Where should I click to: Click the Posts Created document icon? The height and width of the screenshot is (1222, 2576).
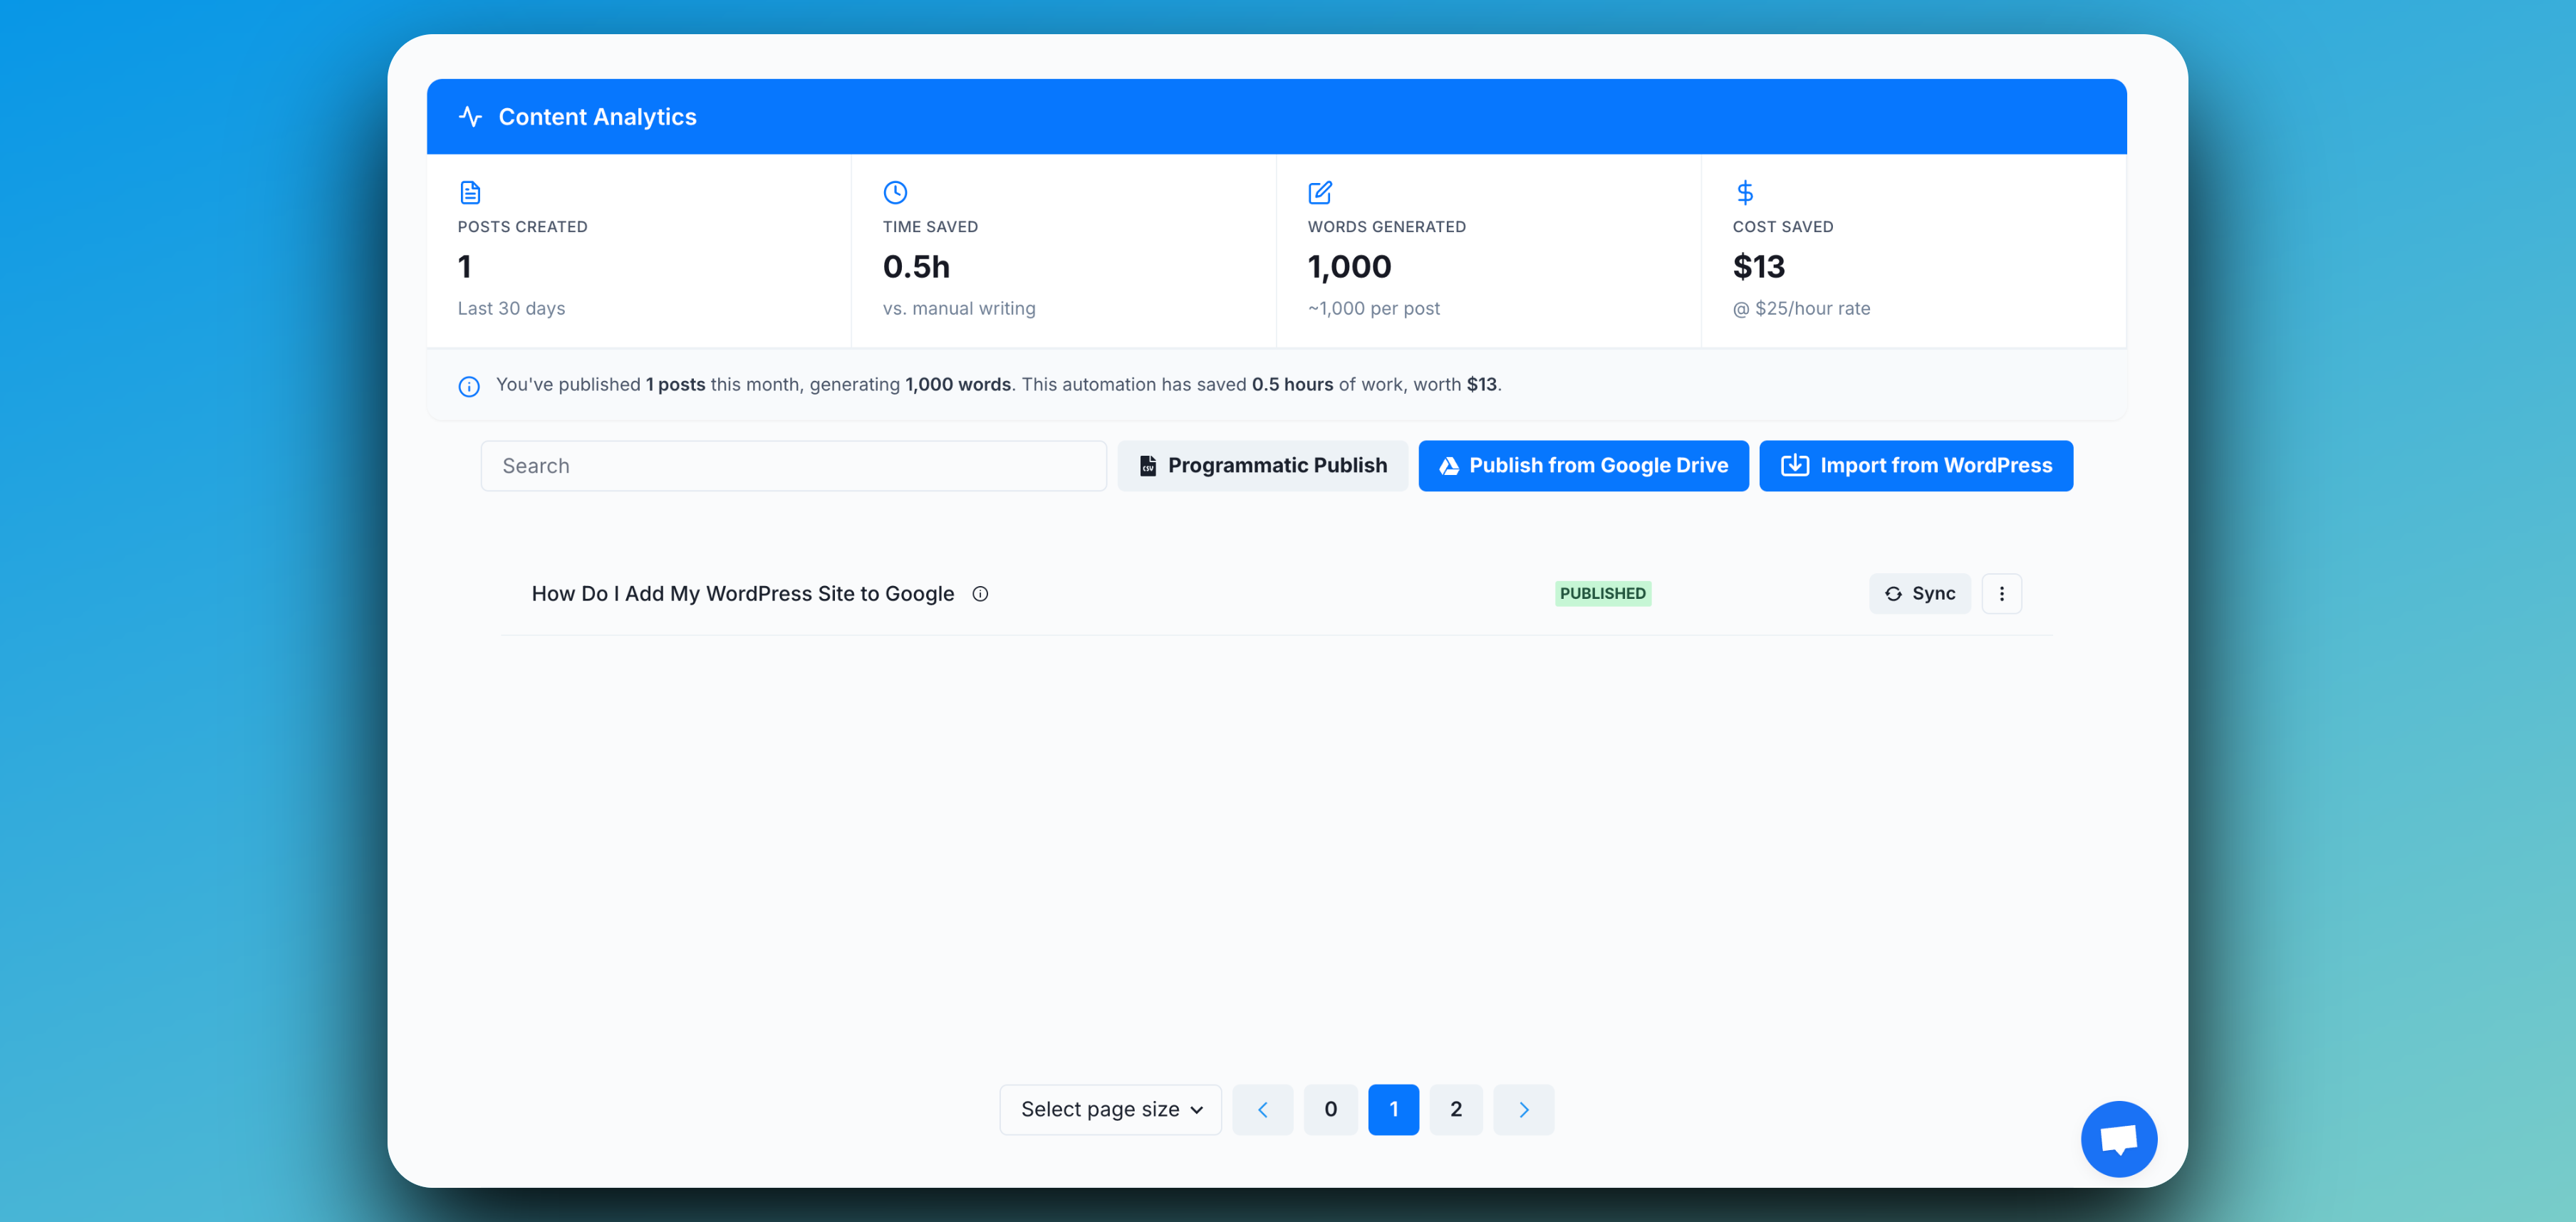pos(470,192)
